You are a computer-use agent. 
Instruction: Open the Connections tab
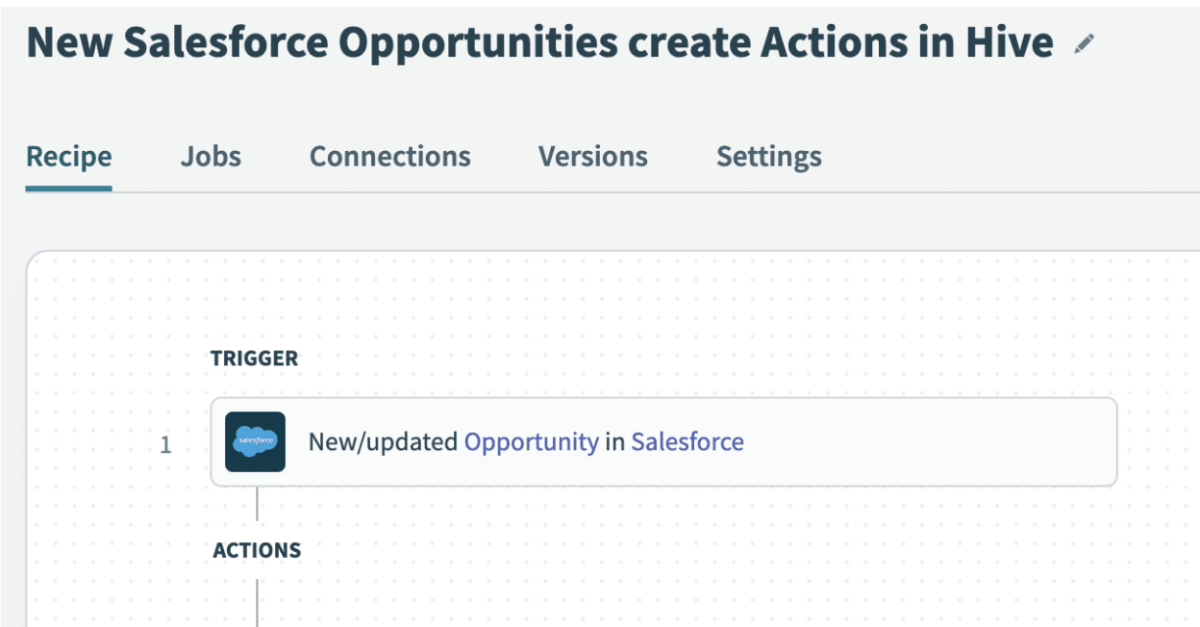point(390,156)
